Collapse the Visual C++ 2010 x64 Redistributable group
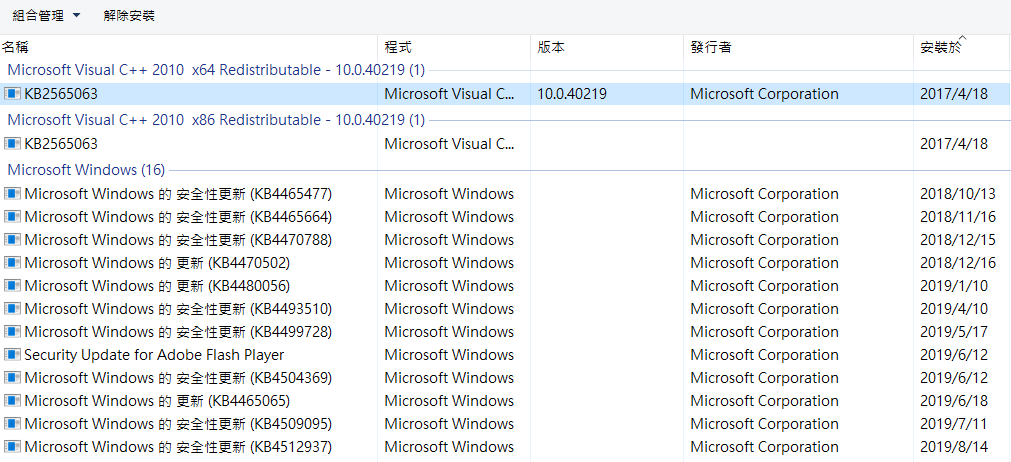 (216, 70)
